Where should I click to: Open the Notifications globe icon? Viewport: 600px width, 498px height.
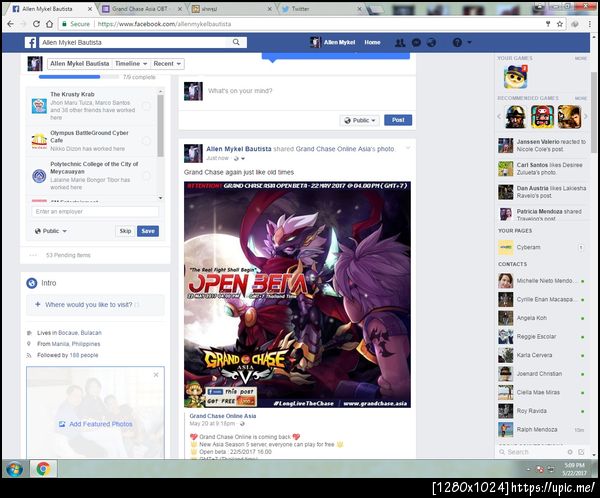tap(431, 42)
